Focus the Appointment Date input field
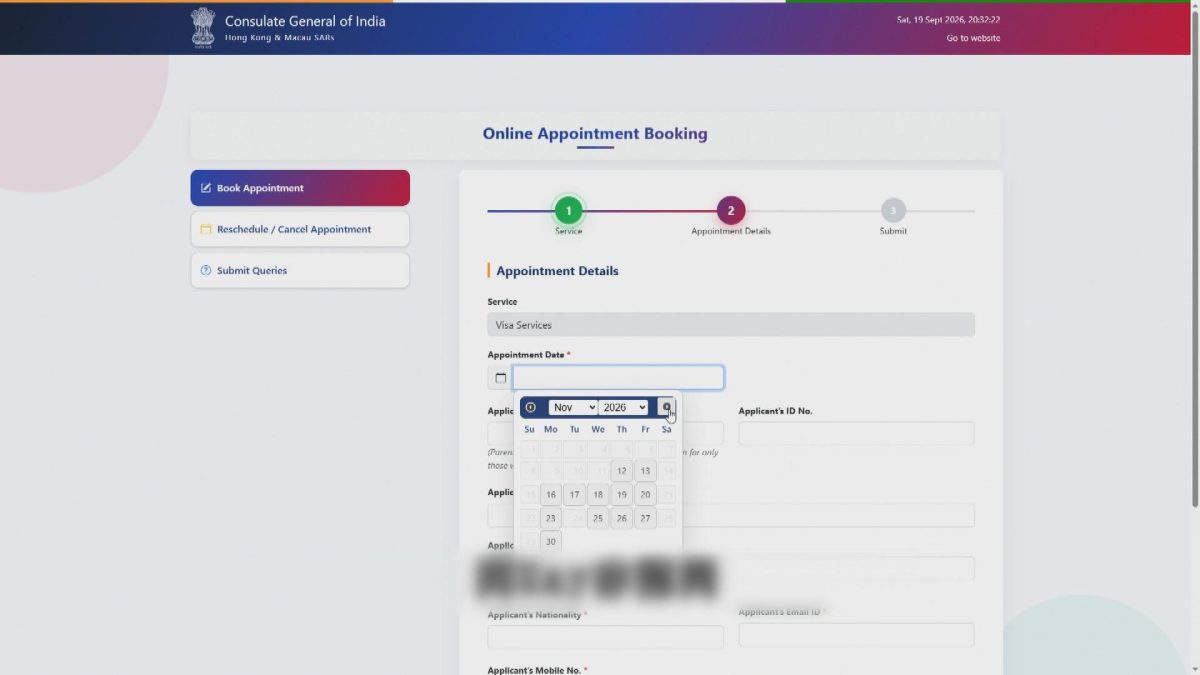This screenshot has height=675, width=1200. coord(618,378)
